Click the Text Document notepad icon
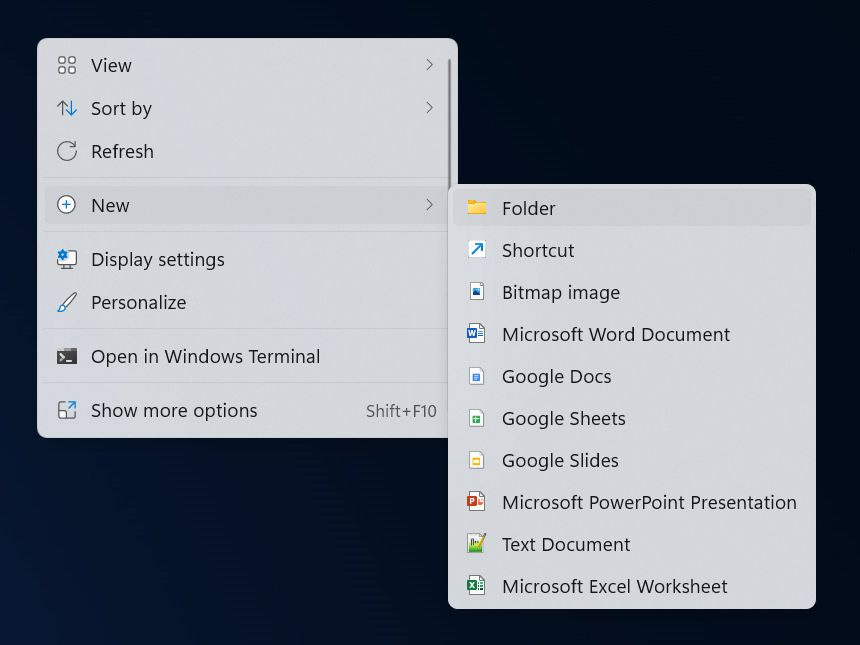860x645 pixels. pos(476,544)
